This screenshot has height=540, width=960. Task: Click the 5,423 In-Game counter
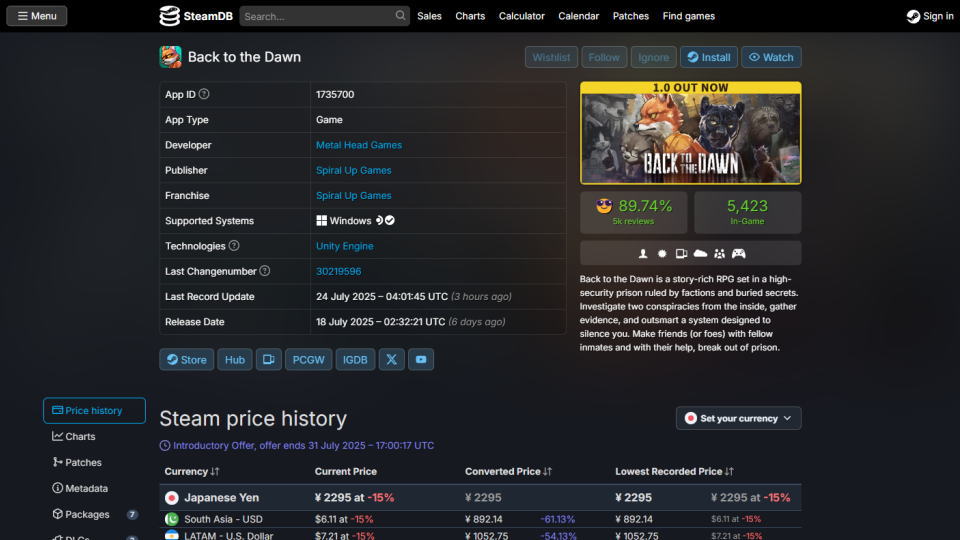747,212
